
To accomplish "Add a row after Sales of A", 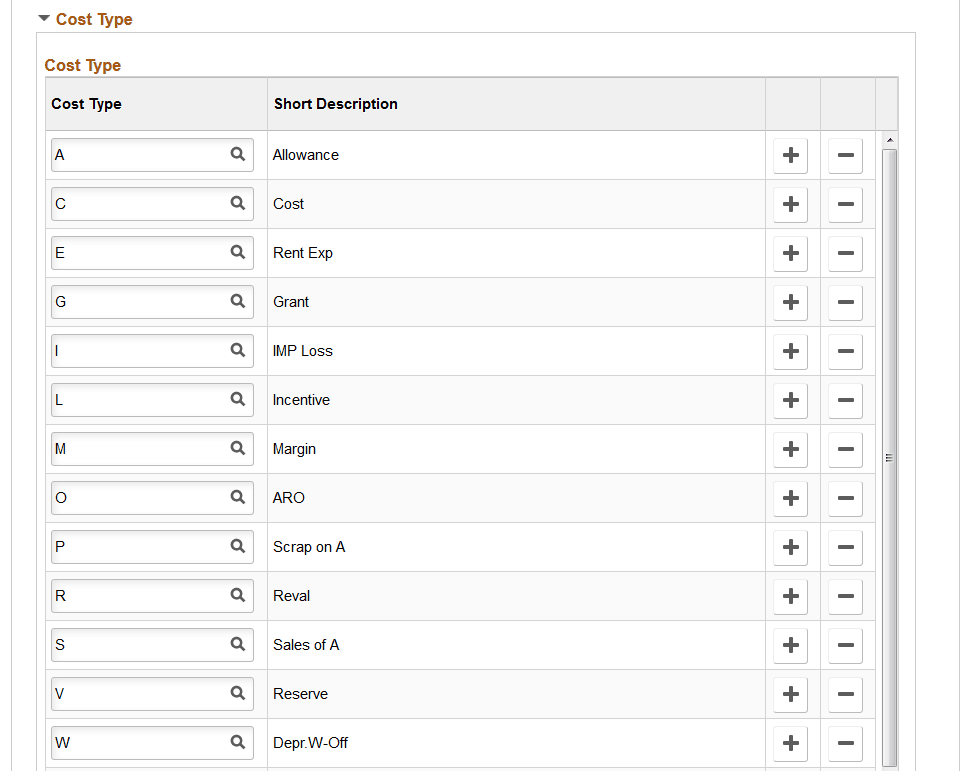I will (x=790, y=645).
